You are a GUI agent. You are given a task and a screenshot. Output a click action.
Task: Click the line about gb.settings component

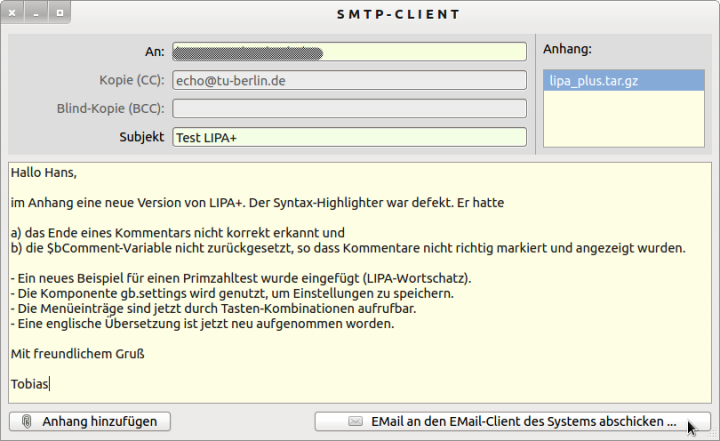coord(232,294)
